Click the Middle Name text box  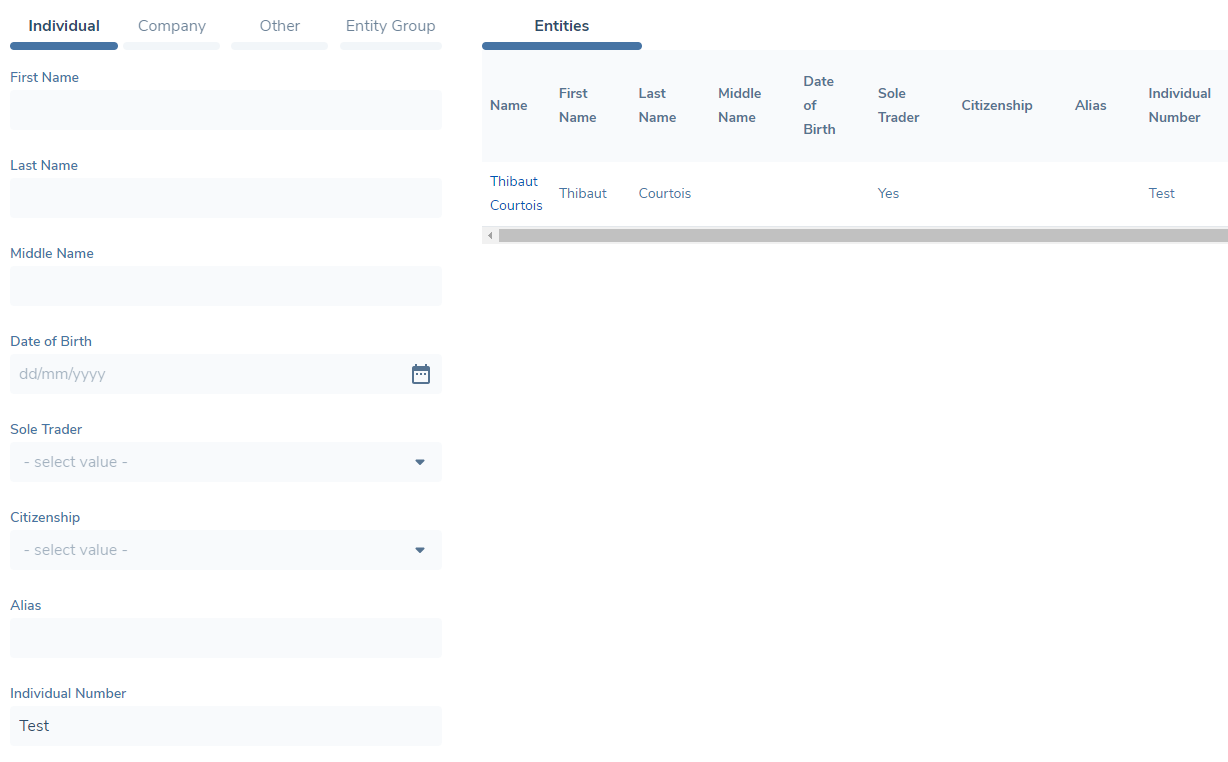click(x=225, y=286)
